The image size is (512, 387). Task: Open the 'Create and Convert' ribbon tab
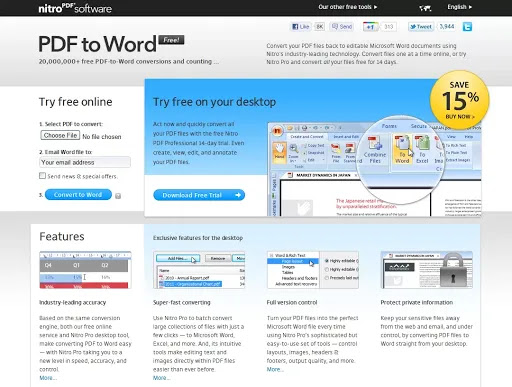tap(307, 137)
